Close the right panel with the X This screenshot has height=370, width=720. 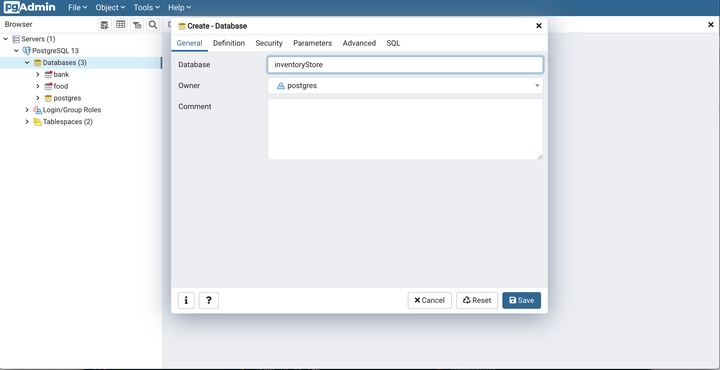[710, 25]
